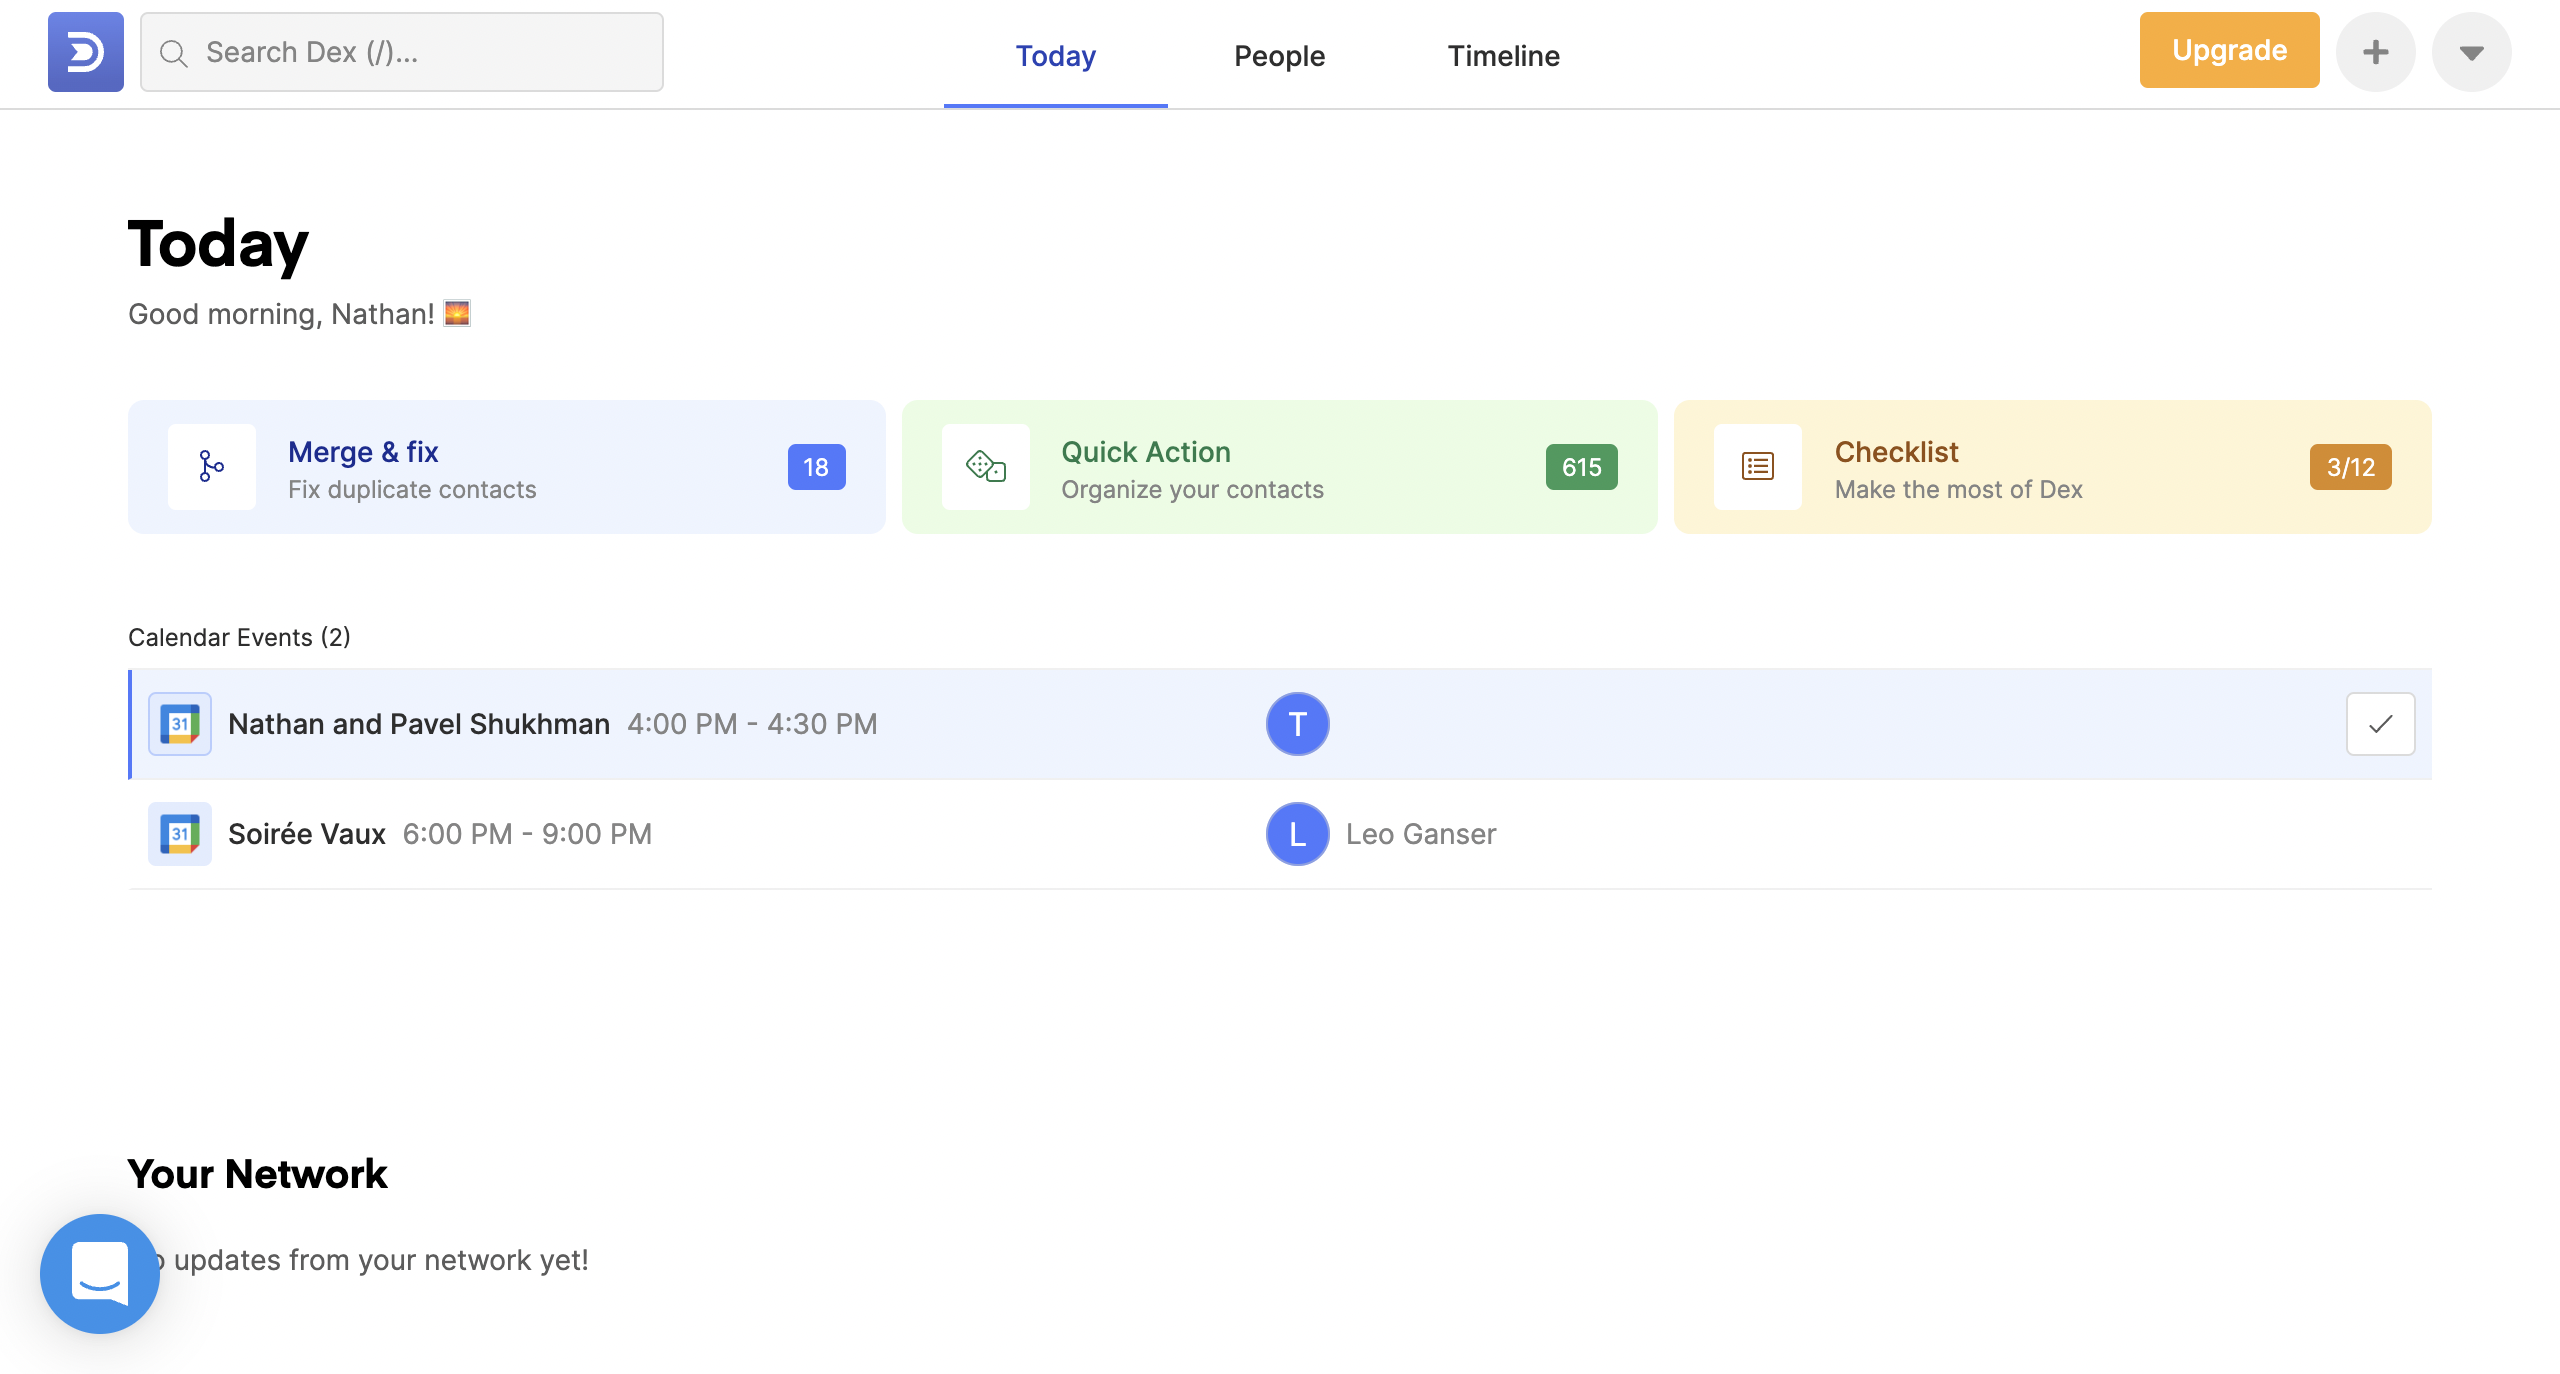This screenshot has width=2560, height=1374.
Task: Click the 6:00 PM - 9:00 PM time
Action: (527, 834)
